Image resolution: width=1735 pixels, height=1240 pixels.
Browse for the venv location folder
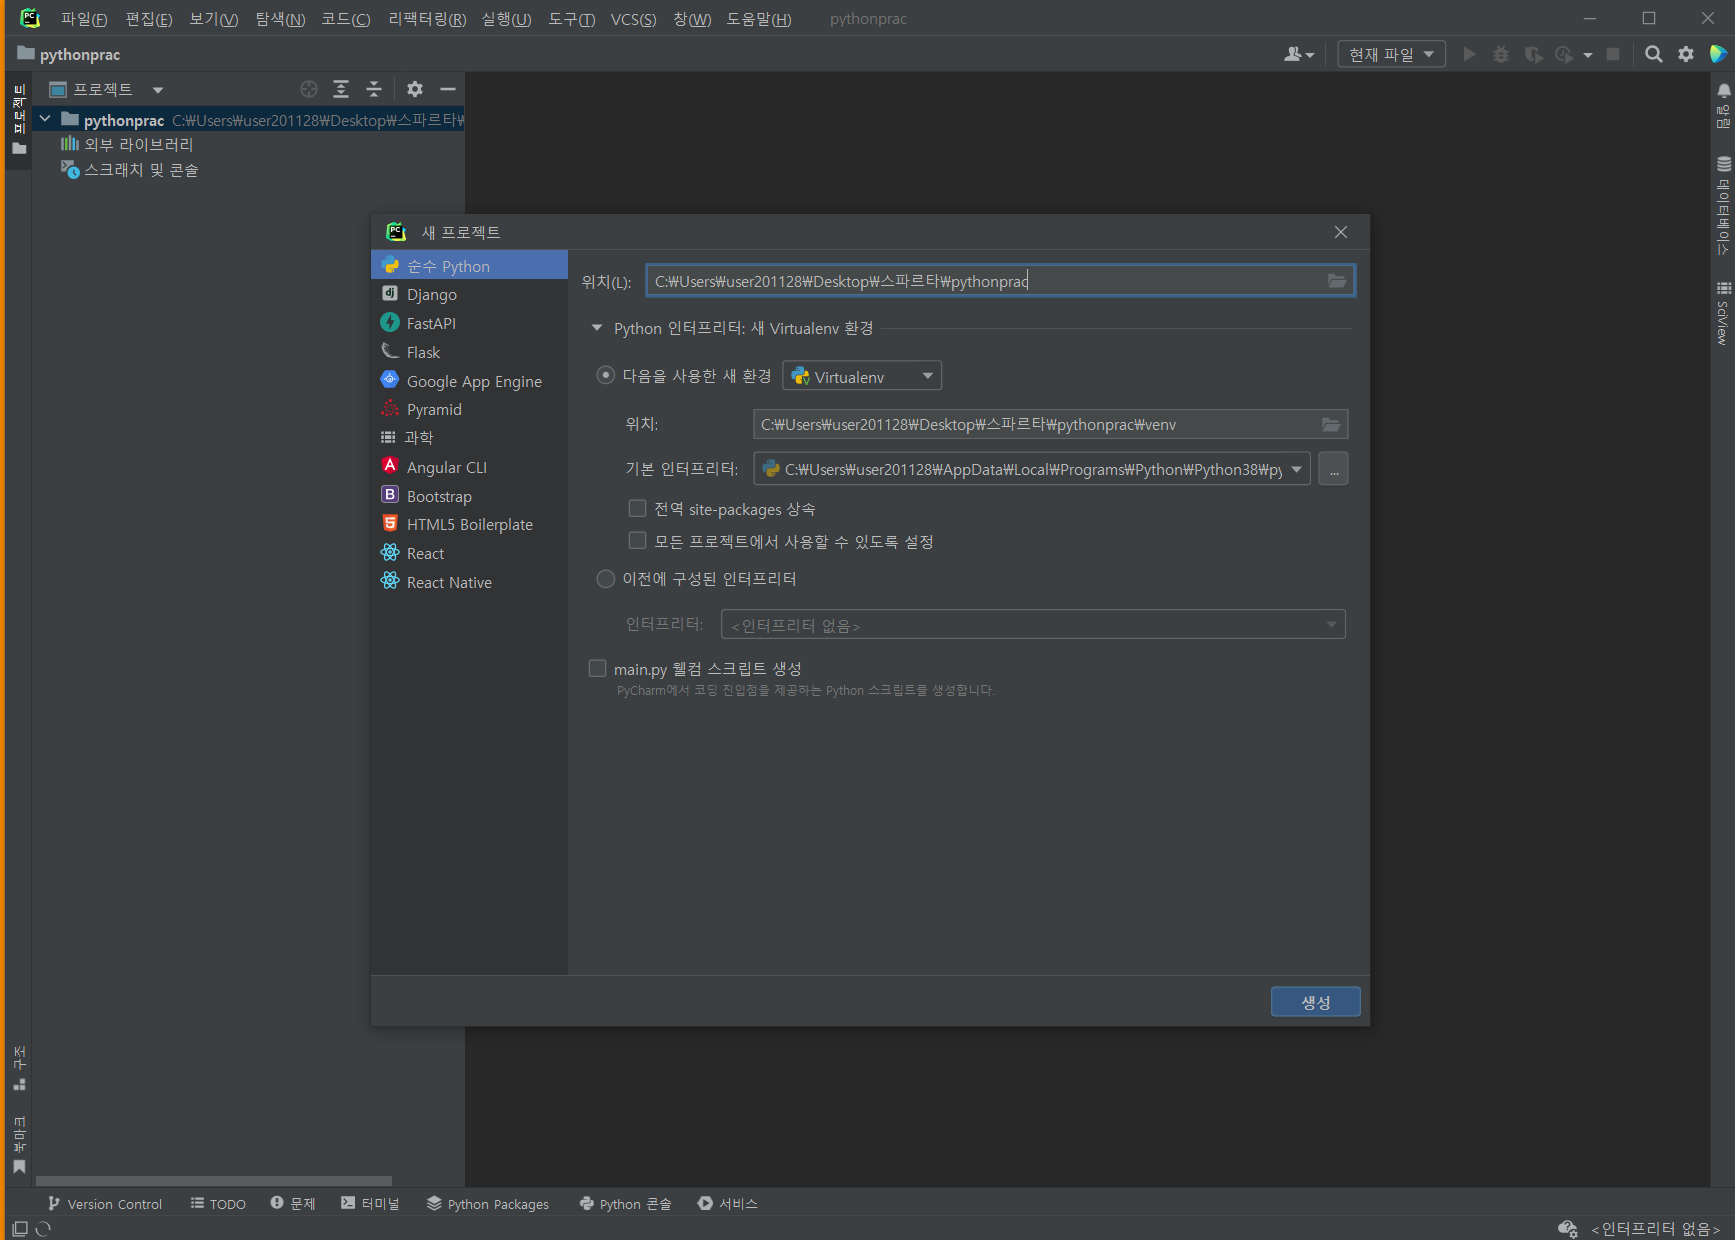coord(1331,425)
